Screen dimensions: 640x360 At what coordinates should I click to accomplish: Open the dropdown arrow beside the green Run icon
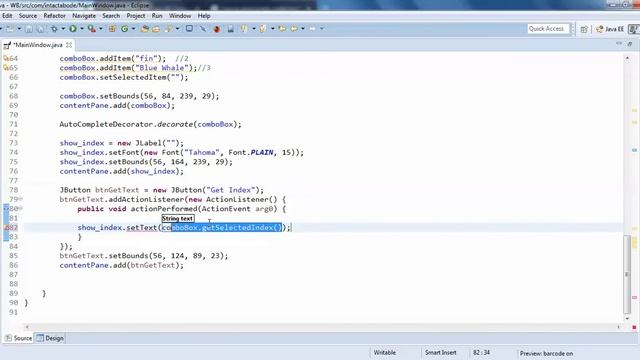(82, 29)
